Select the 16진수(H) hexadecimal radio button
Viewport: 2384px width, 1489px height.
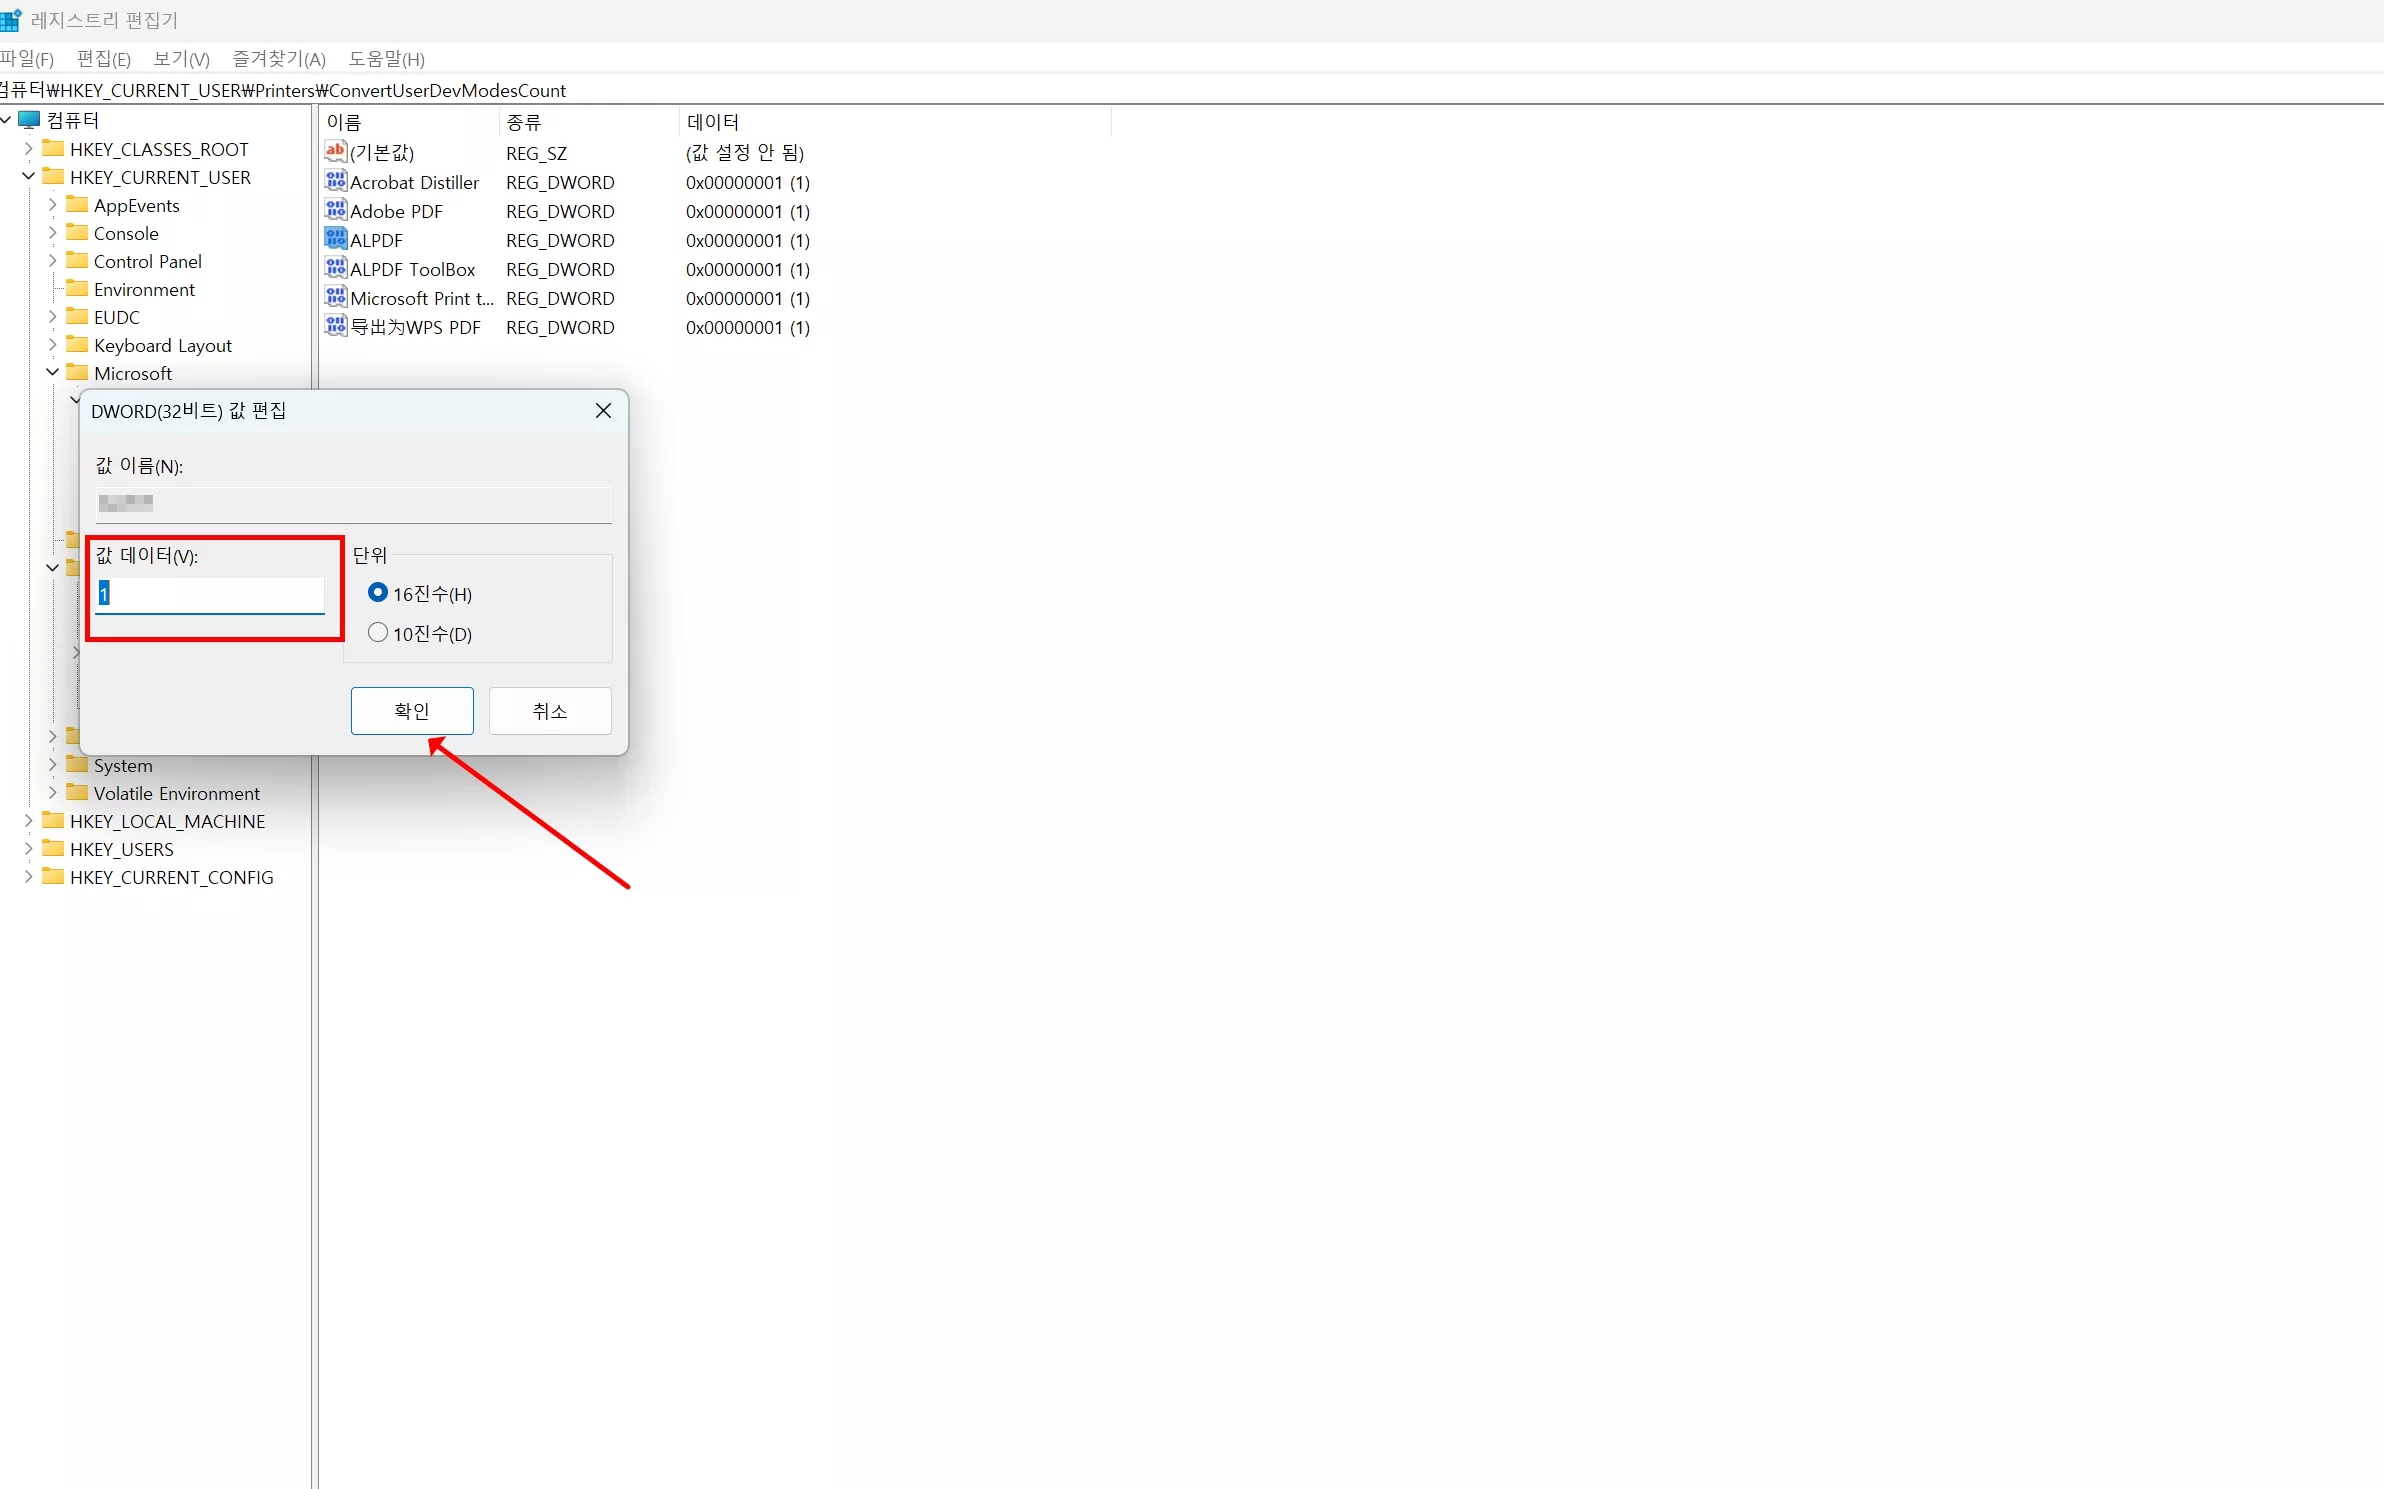pos(378,593)
